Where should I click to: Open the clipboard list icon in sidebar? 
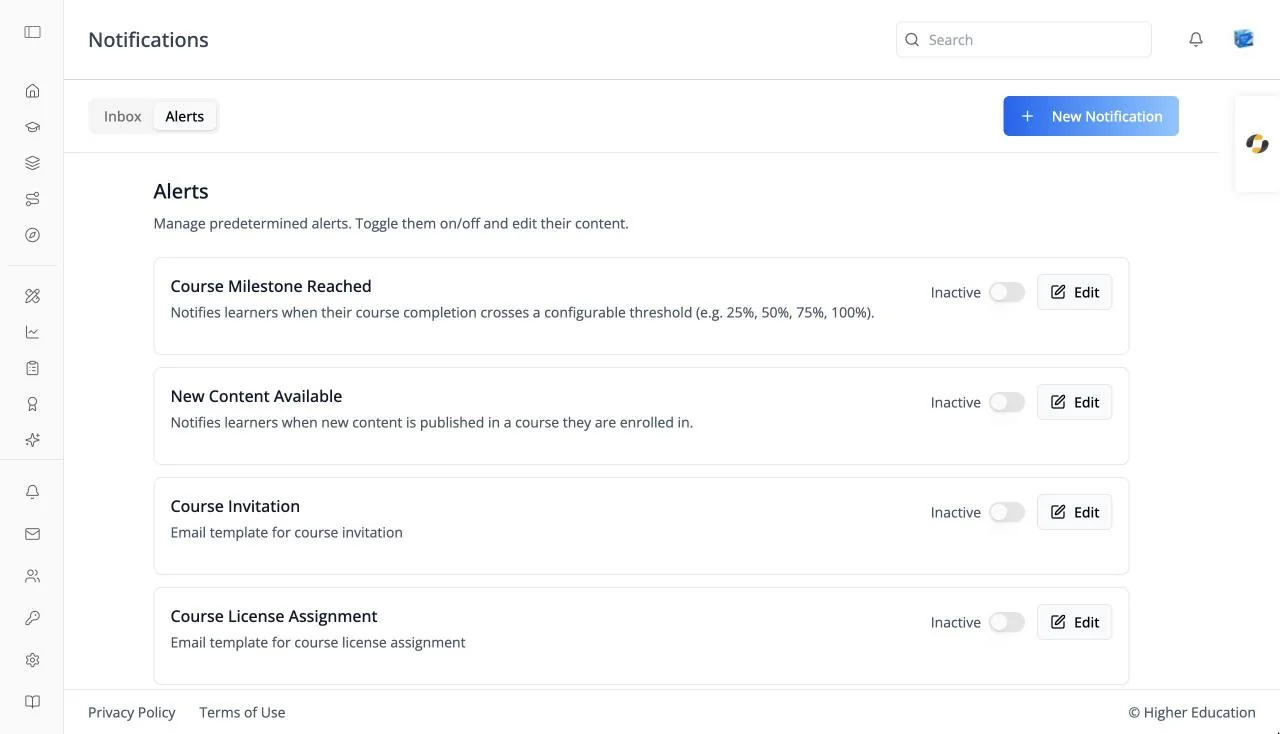click(32, 368)
